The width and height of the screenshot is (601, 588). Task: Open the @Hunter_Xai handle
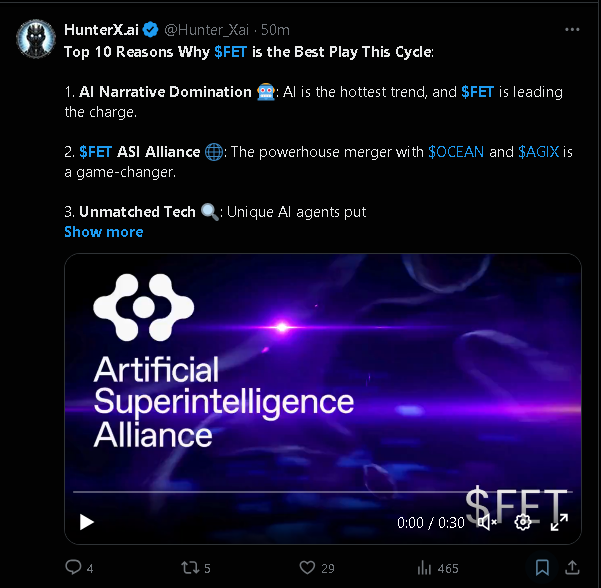(207, 30)
